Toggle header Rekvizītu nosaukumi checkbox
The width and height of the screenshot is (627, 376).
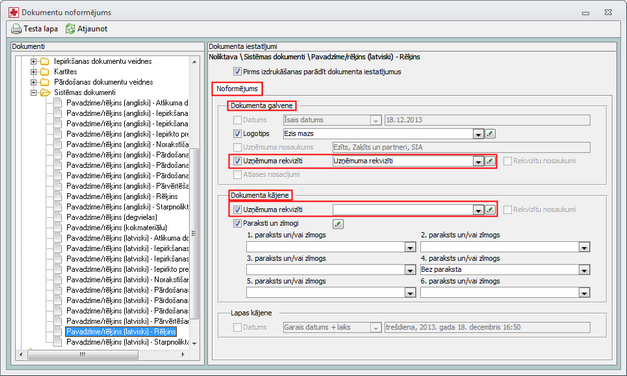pyautogui.click(x=507, y=161)
